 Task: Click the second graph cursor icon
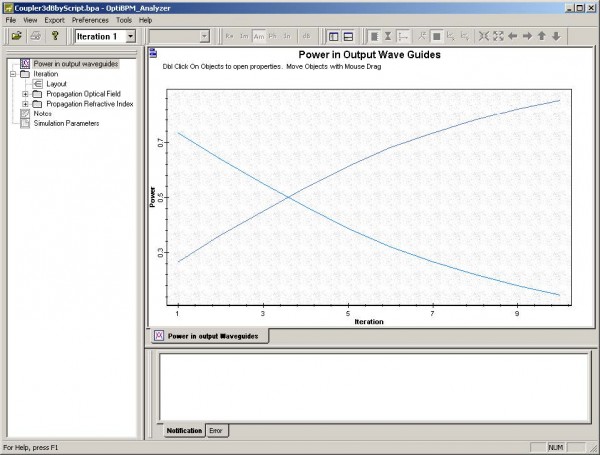tap(465, 36)
